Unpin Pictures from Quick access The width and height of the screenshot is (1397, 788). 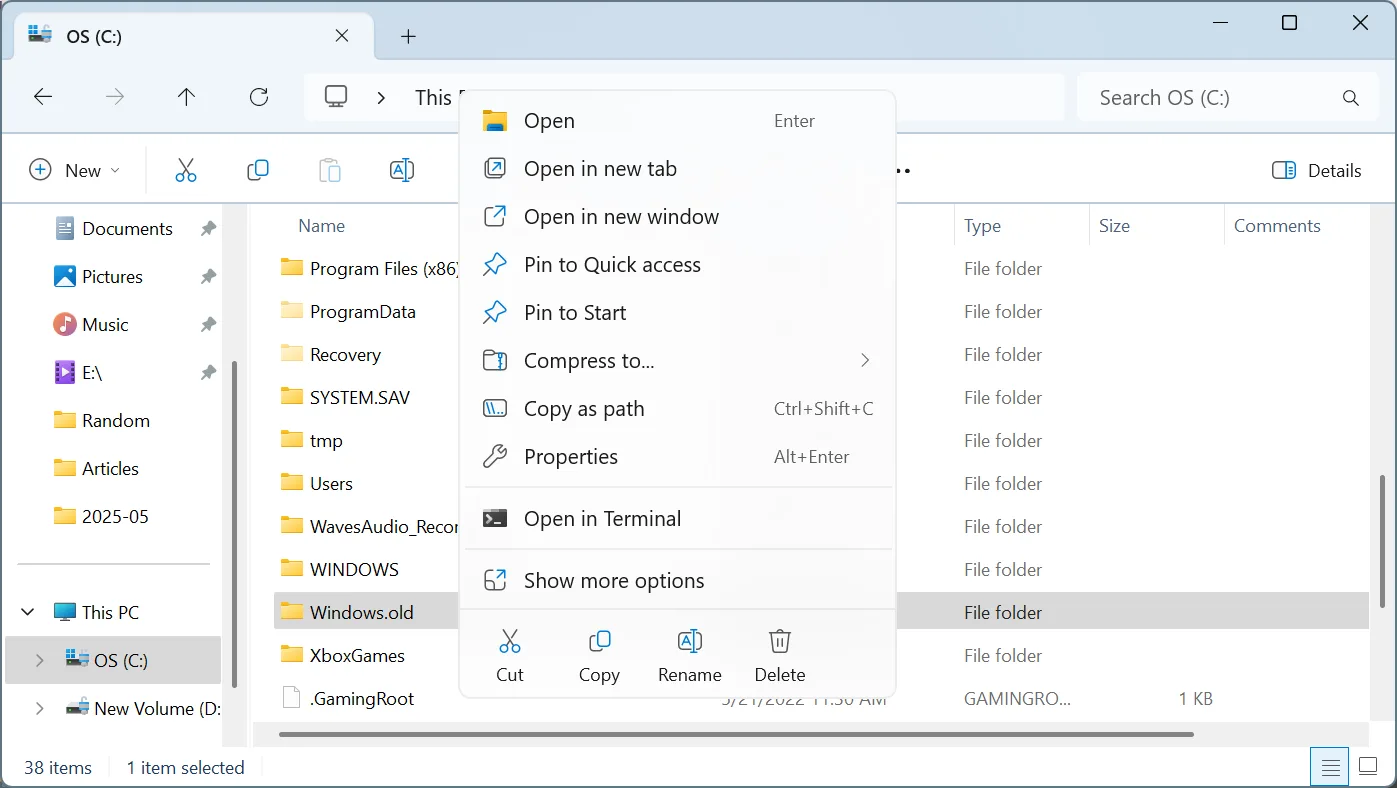pos(208,277)
